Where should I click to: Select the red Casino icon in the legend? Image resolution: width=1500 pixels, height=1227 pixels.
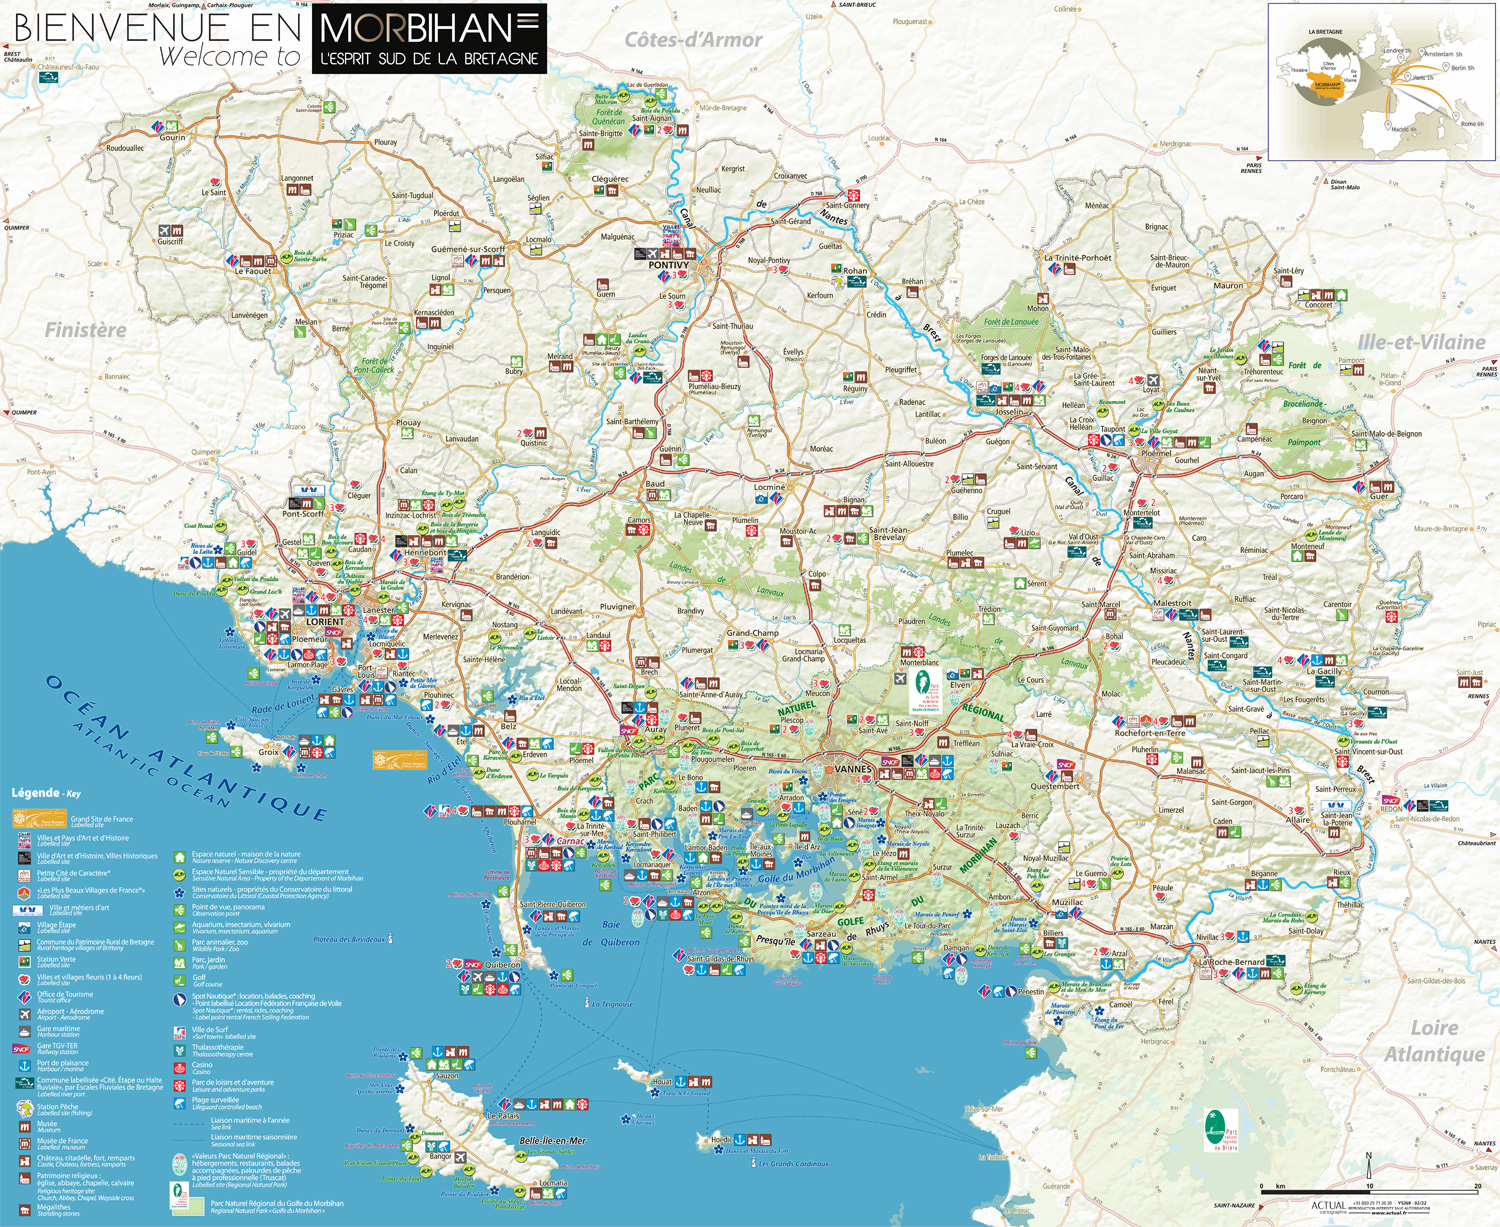[180, 1067]
